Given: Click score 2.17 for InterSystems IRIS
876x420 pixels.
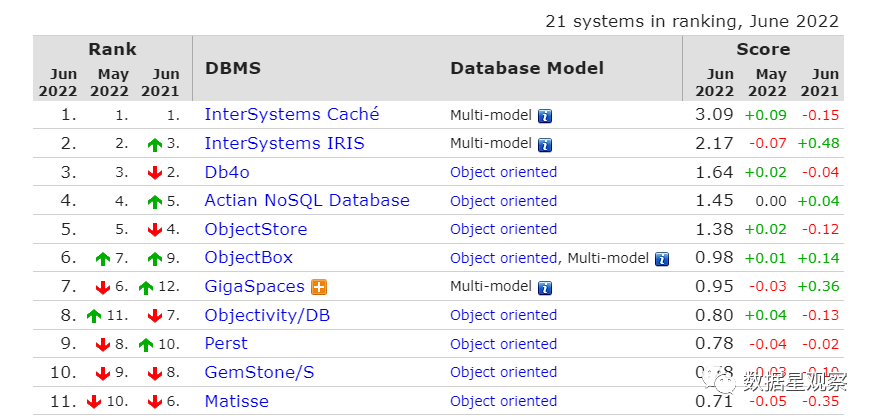Looking at the screenshot, I should [714, 144].
